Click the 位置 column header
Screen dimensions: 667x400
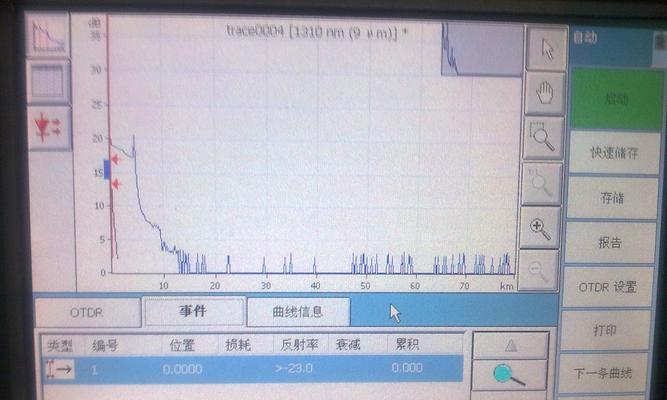click(x=182, y=345)
